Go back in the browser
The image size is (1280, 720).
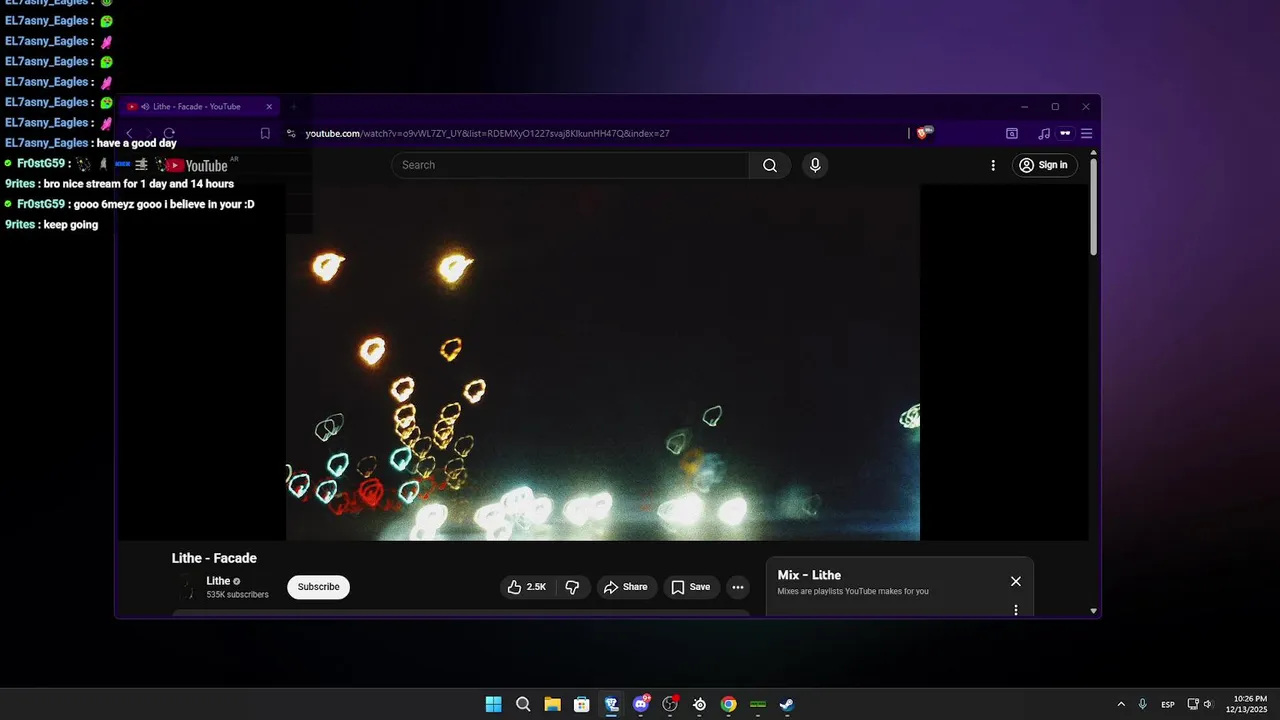[x=129, y=133]
